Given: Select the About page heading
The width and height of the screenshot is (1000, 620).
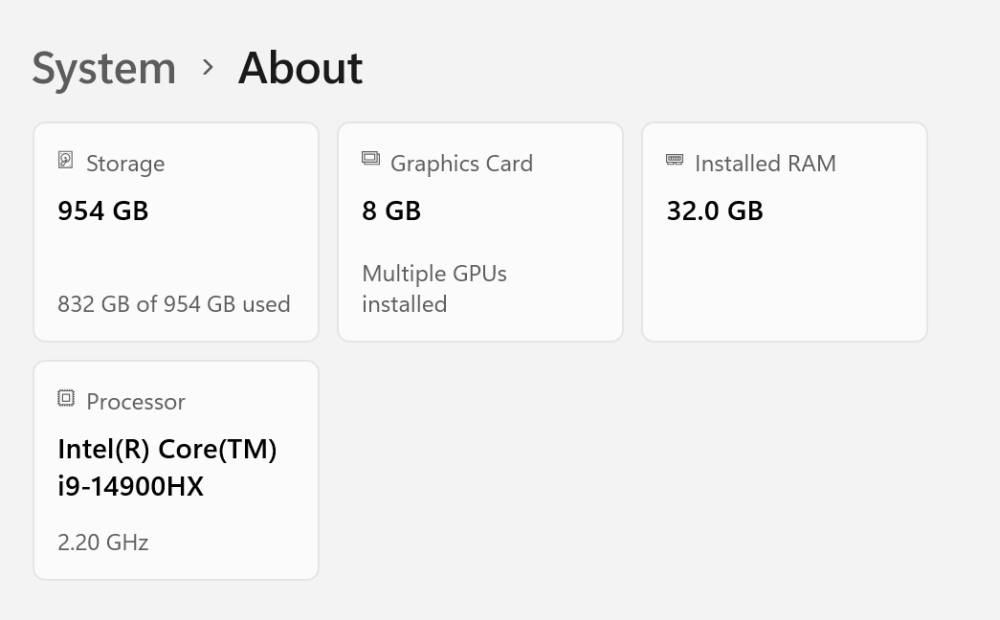Looking at the screenshot, I should 300,68.
